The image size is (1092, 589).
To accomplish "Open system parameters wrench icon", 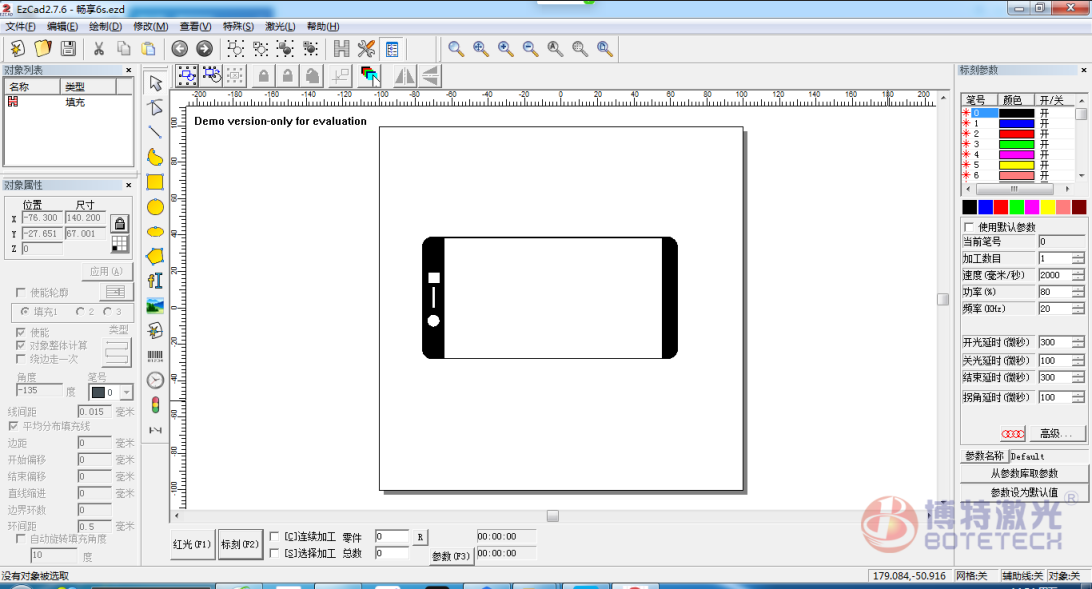I will click(366, 48).
